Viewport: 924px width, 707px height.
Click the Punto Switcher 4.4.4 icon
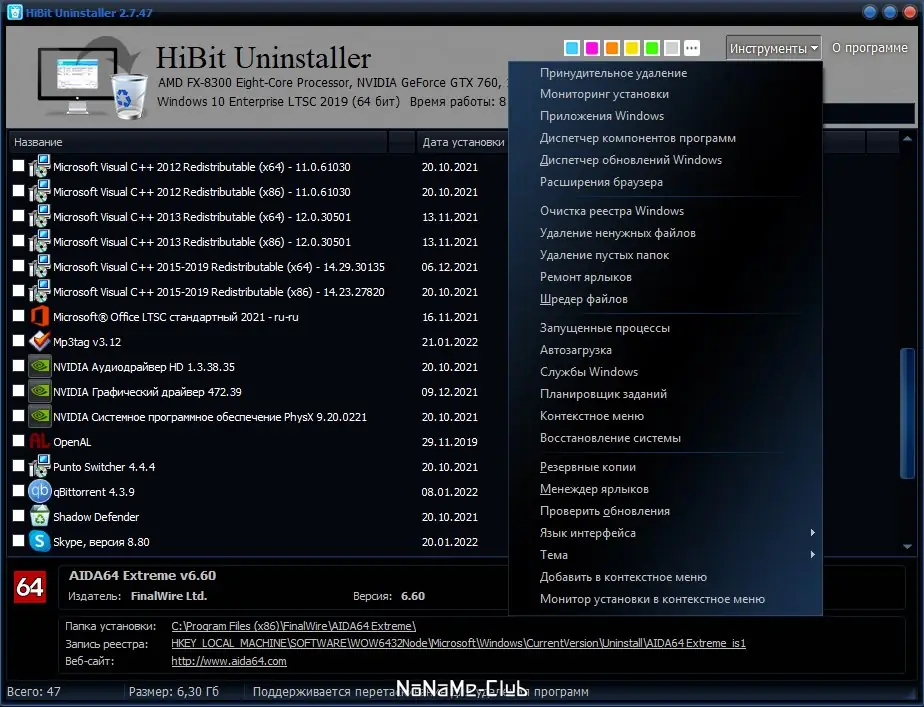pos(39,466)
